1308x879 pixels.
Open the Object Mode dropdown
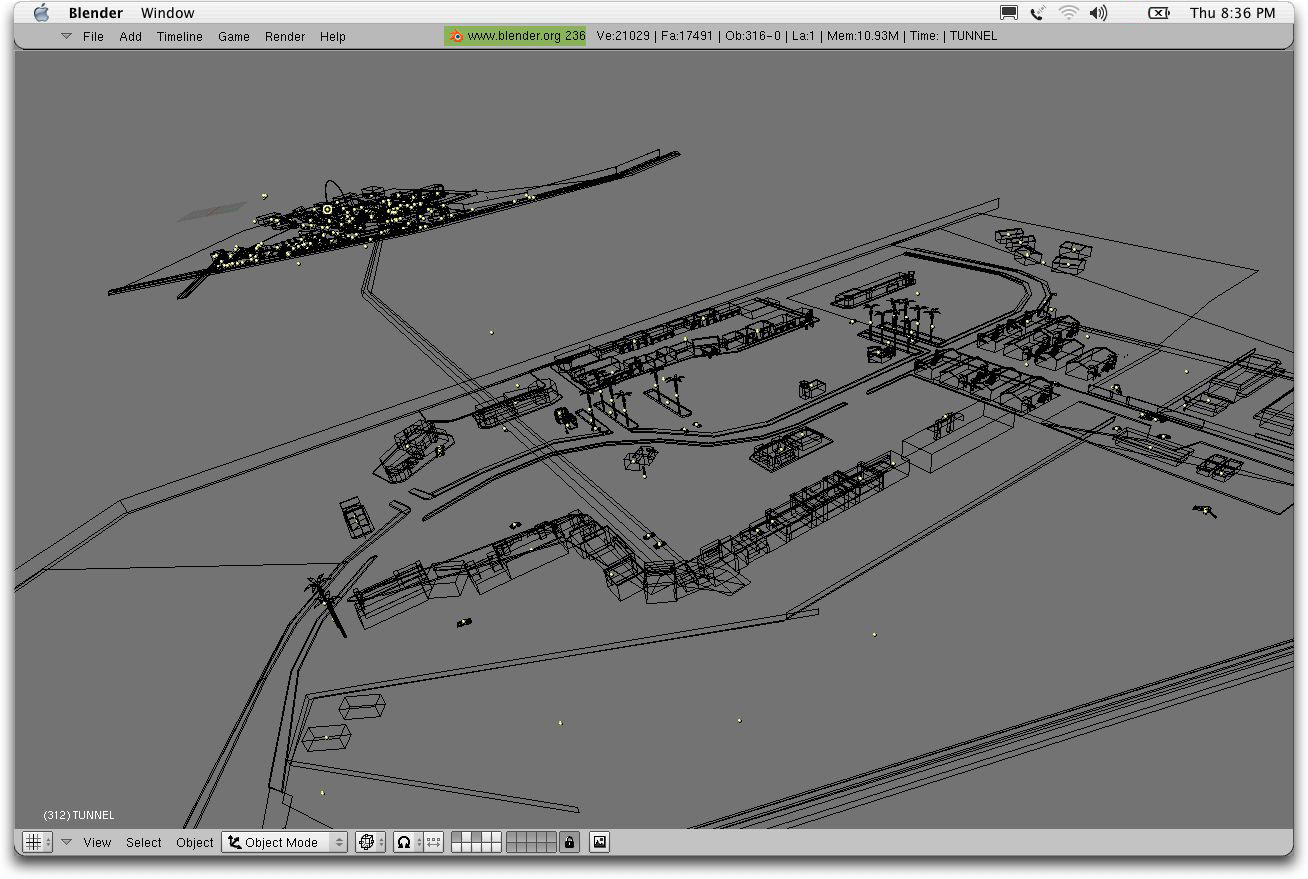[284, 842]
